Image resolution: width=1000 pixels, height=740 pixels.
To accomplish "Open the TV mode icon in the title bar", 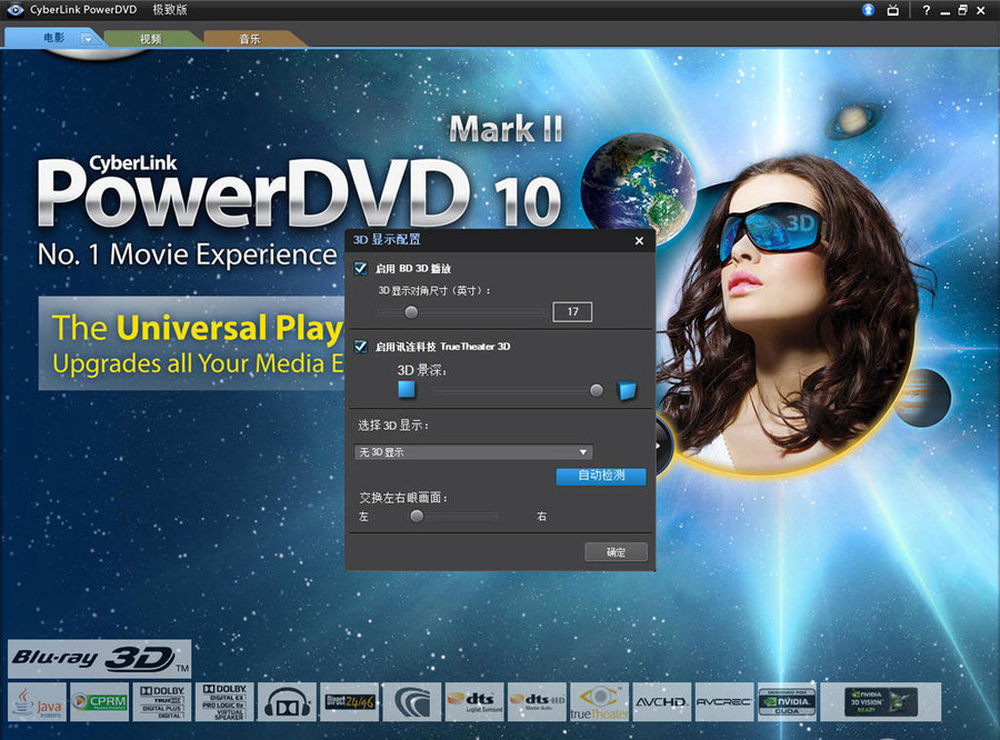I will 893,10.
